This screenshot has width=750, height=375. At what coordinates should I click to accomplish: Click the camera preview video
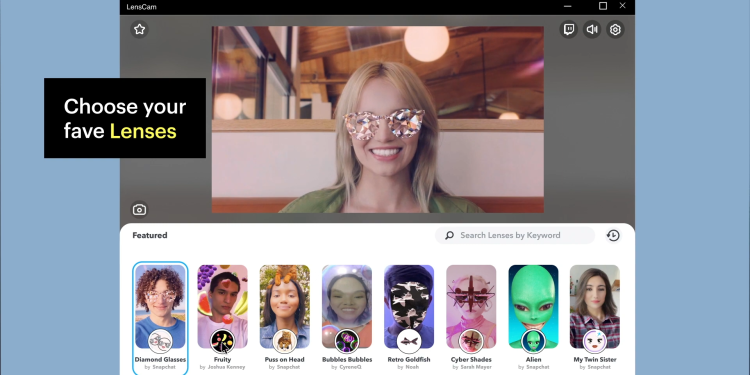[x=377, y=120]
